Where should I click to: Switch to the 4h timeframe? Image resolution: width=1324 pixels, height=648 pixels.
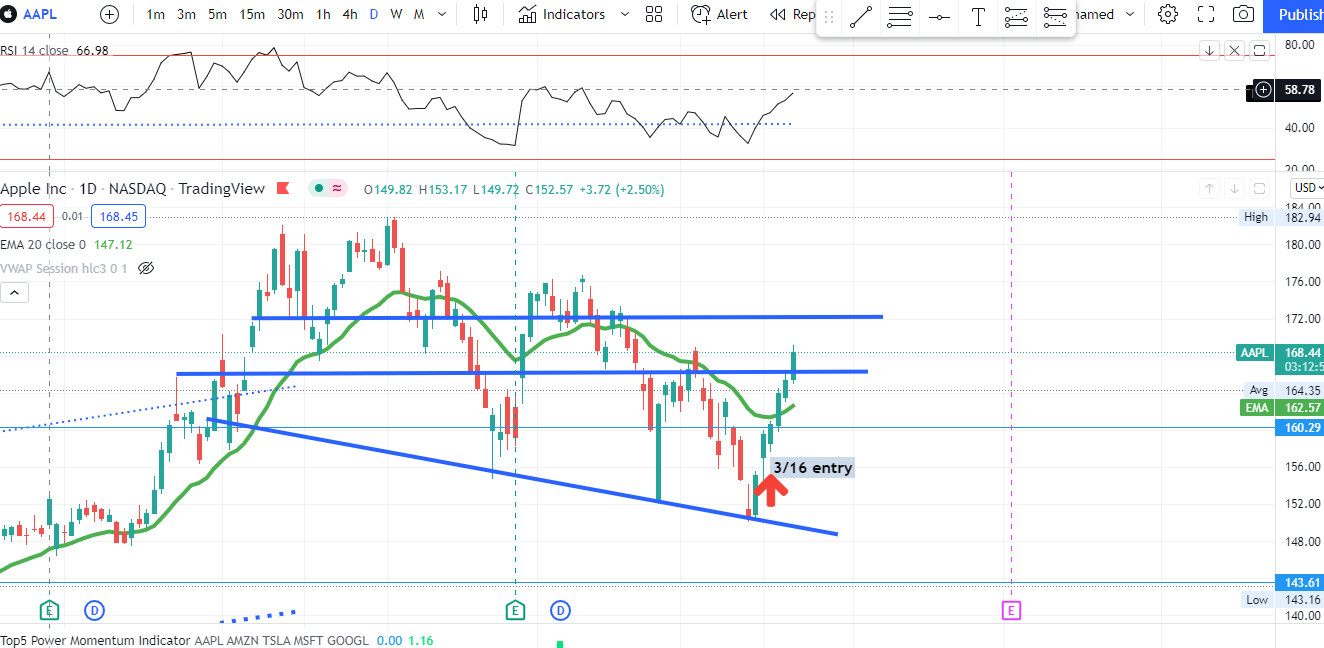click(x=350, y=15)
